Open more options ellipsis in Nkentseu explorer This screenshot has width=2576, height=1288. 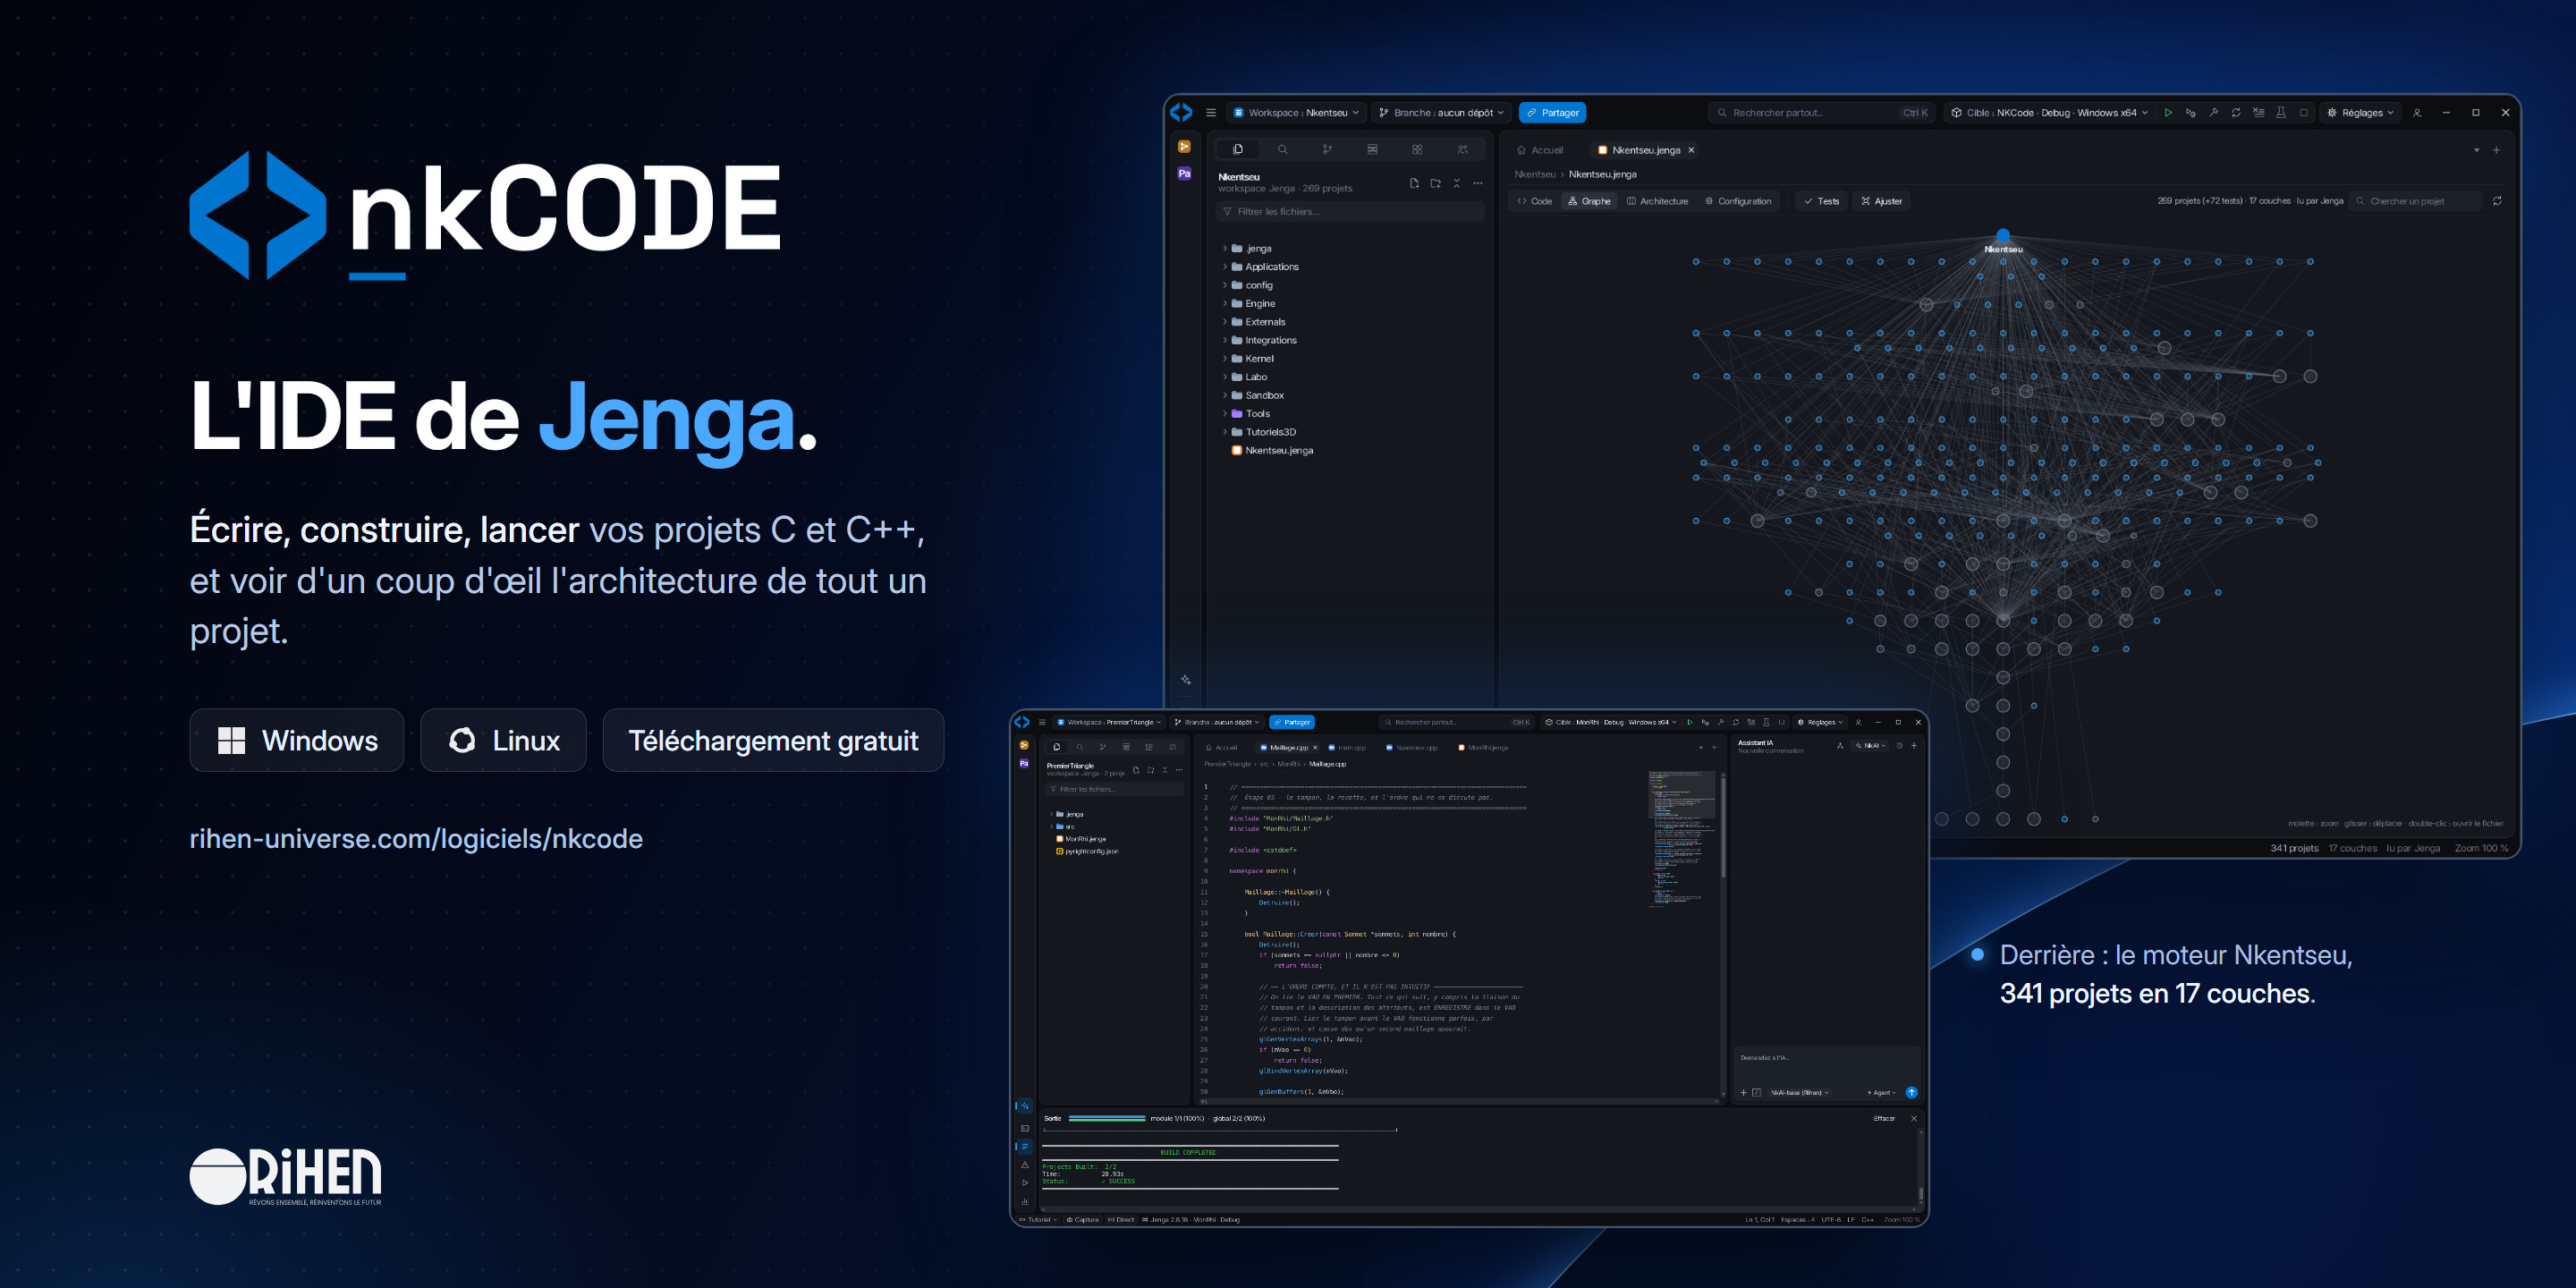coord(1478,183)
